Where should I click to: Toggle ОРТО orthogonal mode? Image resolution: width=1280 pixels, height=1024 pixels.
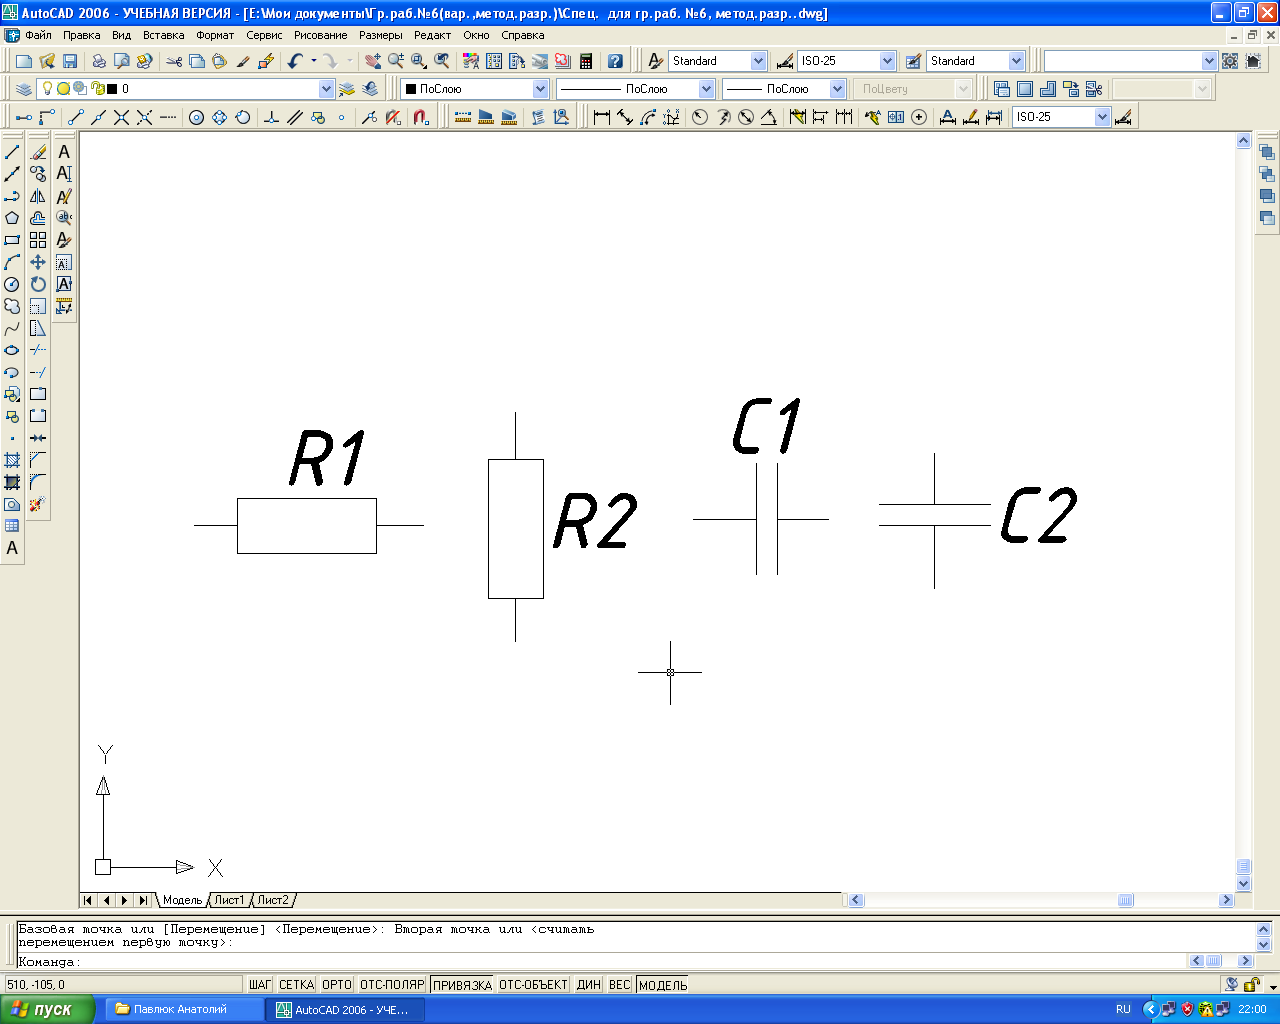(337, 985)
